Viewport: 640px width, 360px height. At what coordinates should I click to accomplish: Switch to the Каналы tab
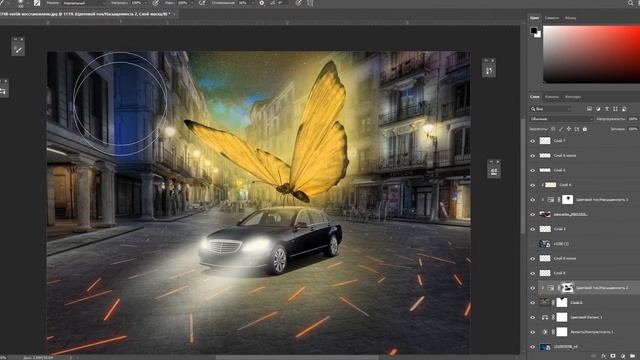click(552, 97)
